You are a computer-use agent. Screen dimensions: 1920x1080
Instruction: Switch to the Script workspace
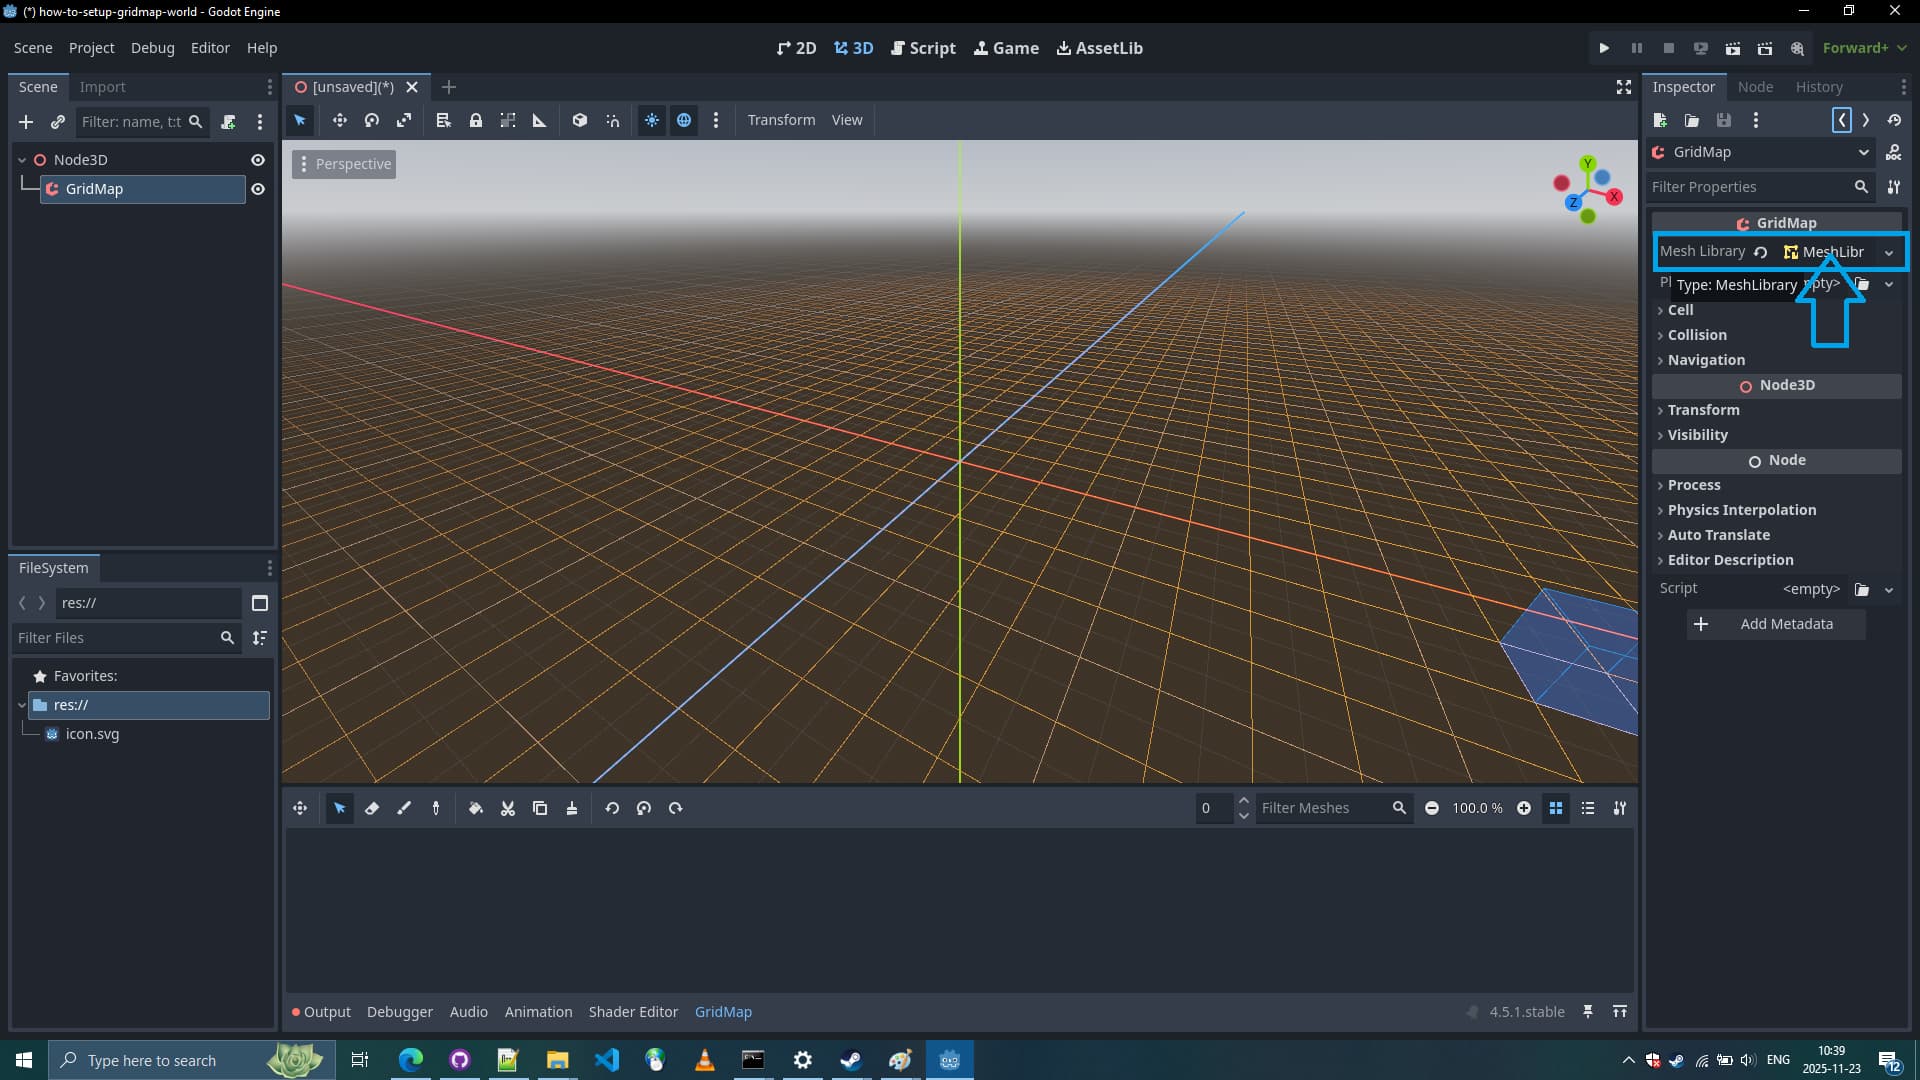[922, 48]
